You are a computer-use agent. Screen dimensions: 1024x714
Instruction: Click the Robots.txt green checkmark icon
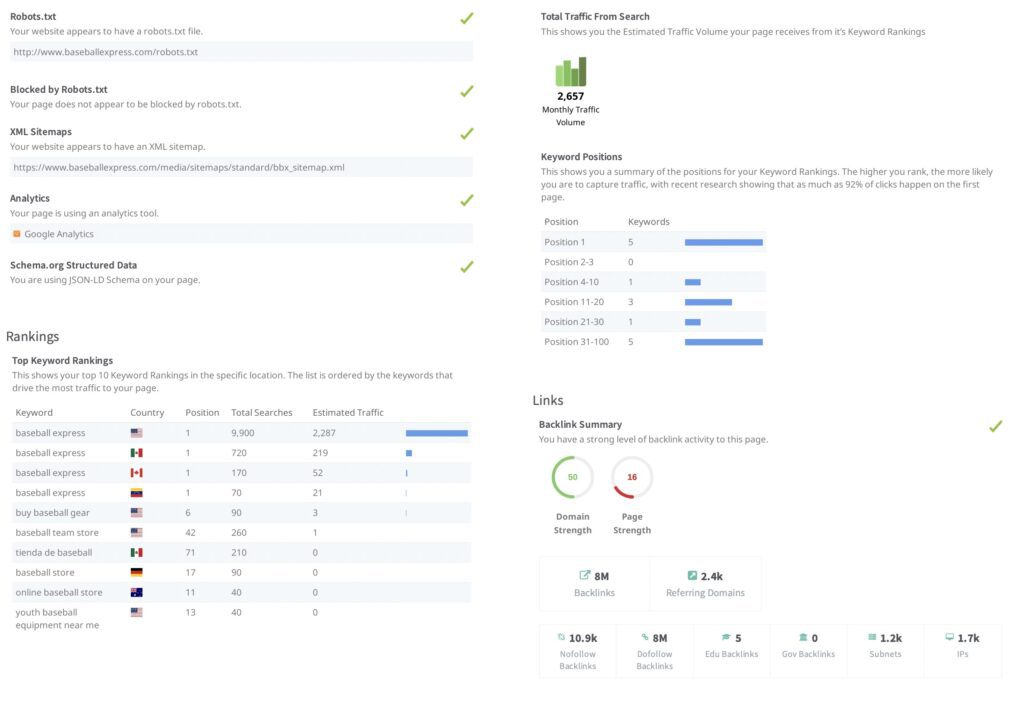[x=466, y=18]
